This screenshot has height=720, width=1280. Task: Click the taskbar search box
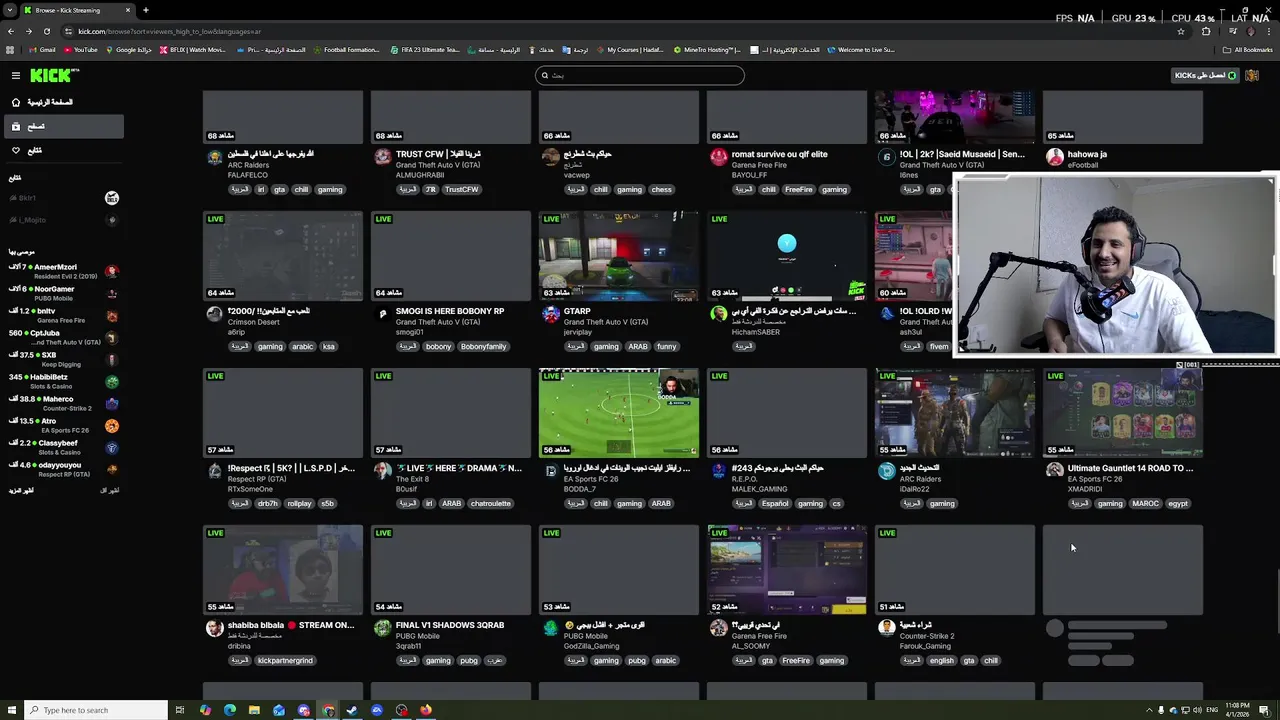pyautogui.click(x=96, y=710)
